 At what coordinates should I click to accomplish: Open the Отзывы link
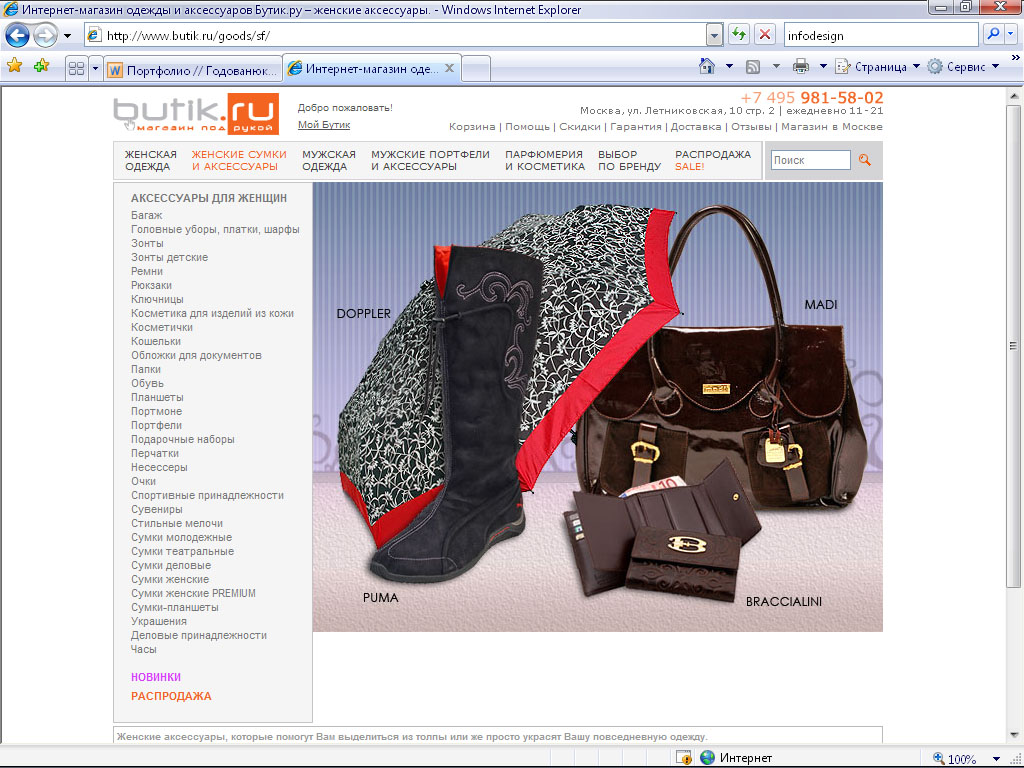click(751, 127)
